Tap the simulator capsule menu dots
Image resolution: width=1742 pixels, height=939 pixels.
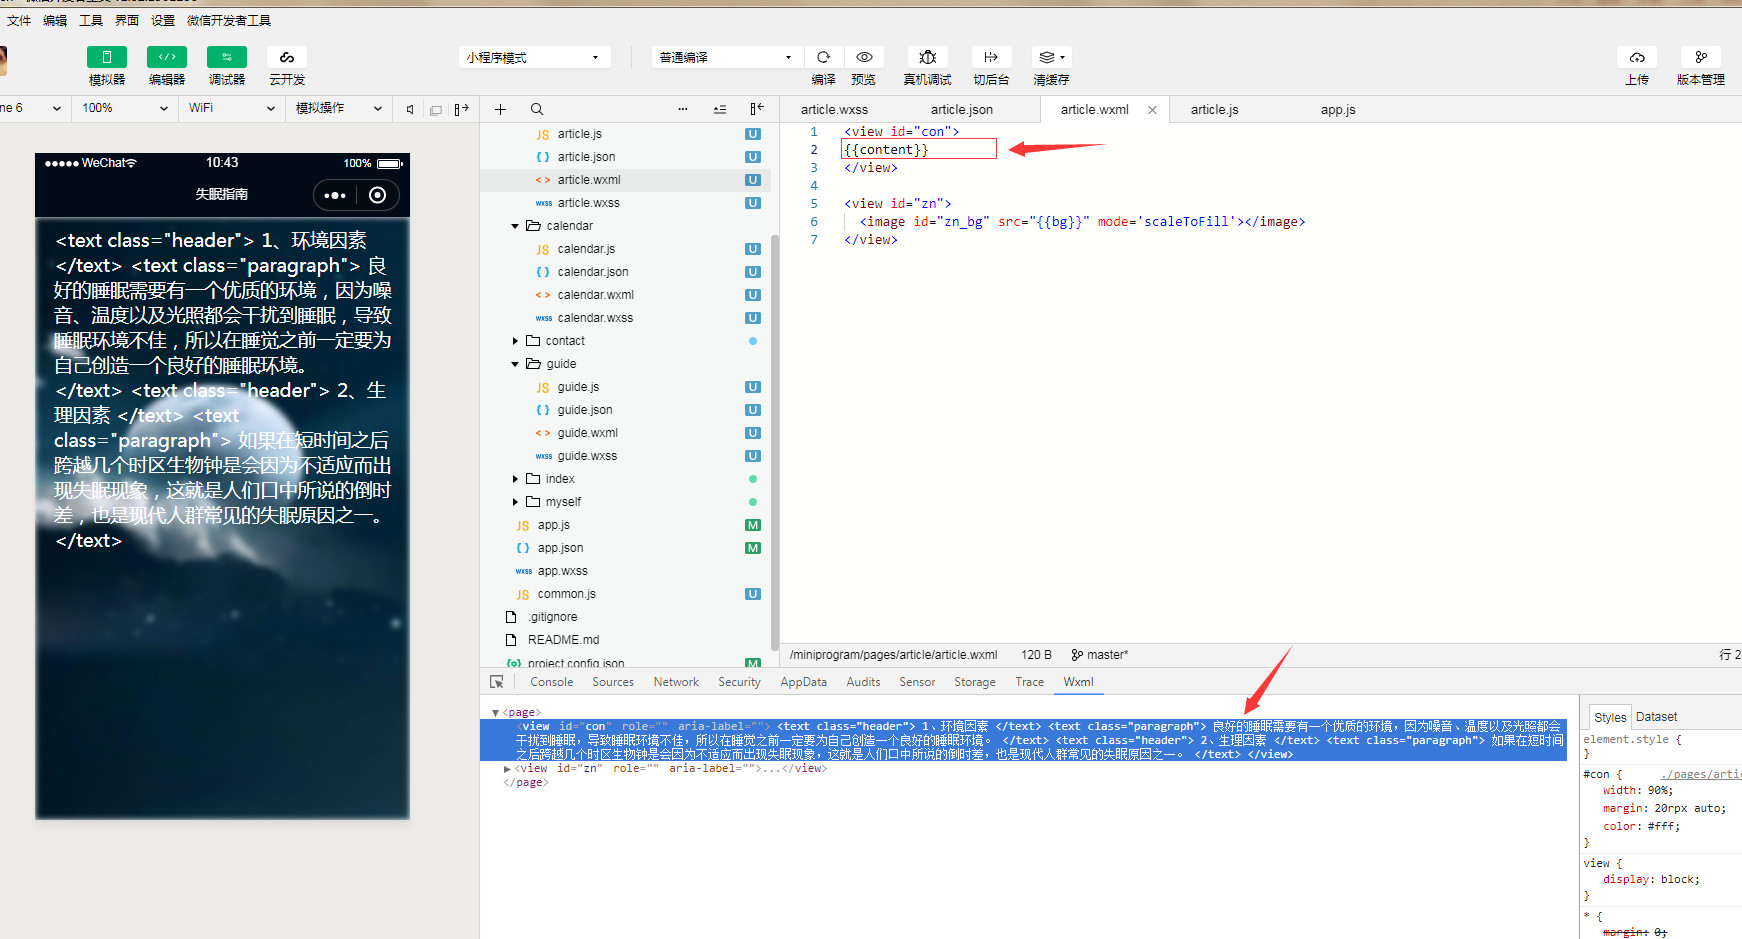point(335,195)
